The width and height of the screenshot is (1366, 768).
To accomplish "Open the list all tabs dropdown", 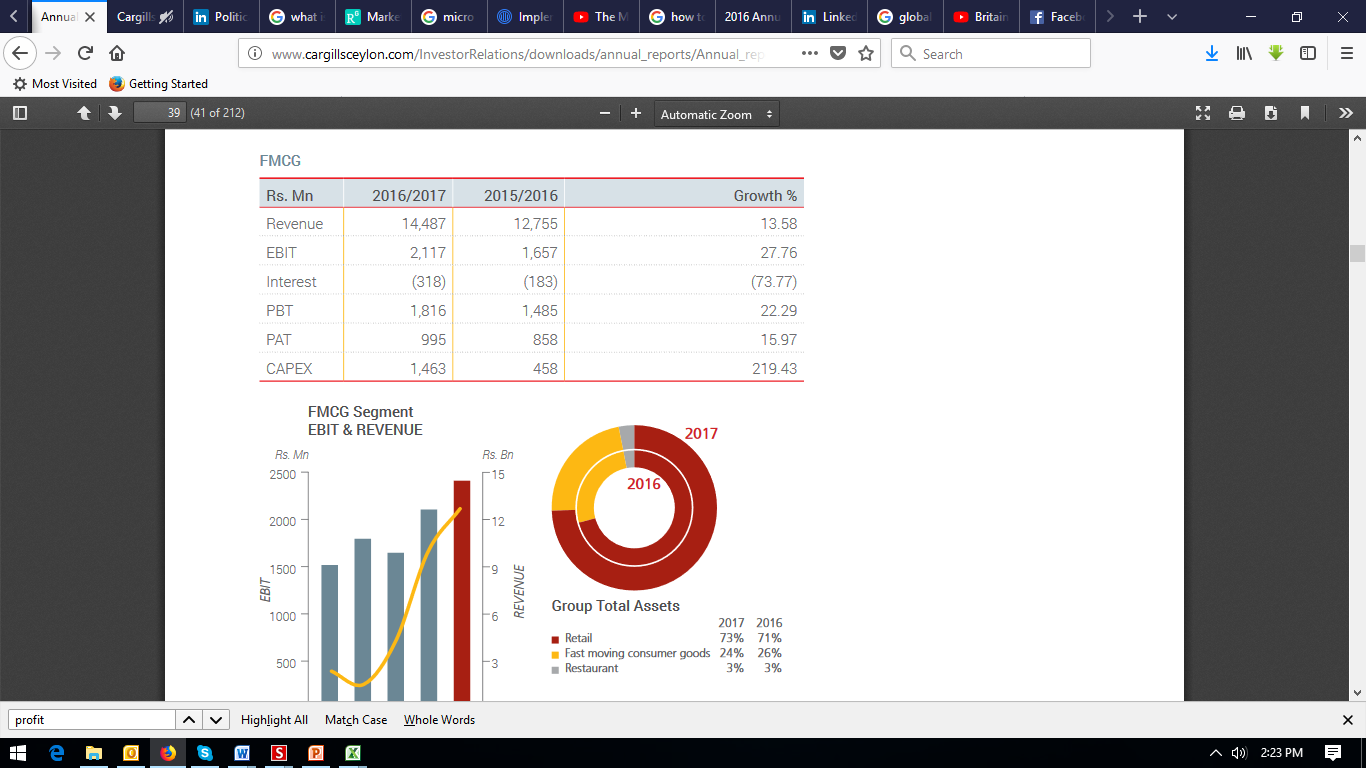I will pyautogui.click(x=1172, y=17).
